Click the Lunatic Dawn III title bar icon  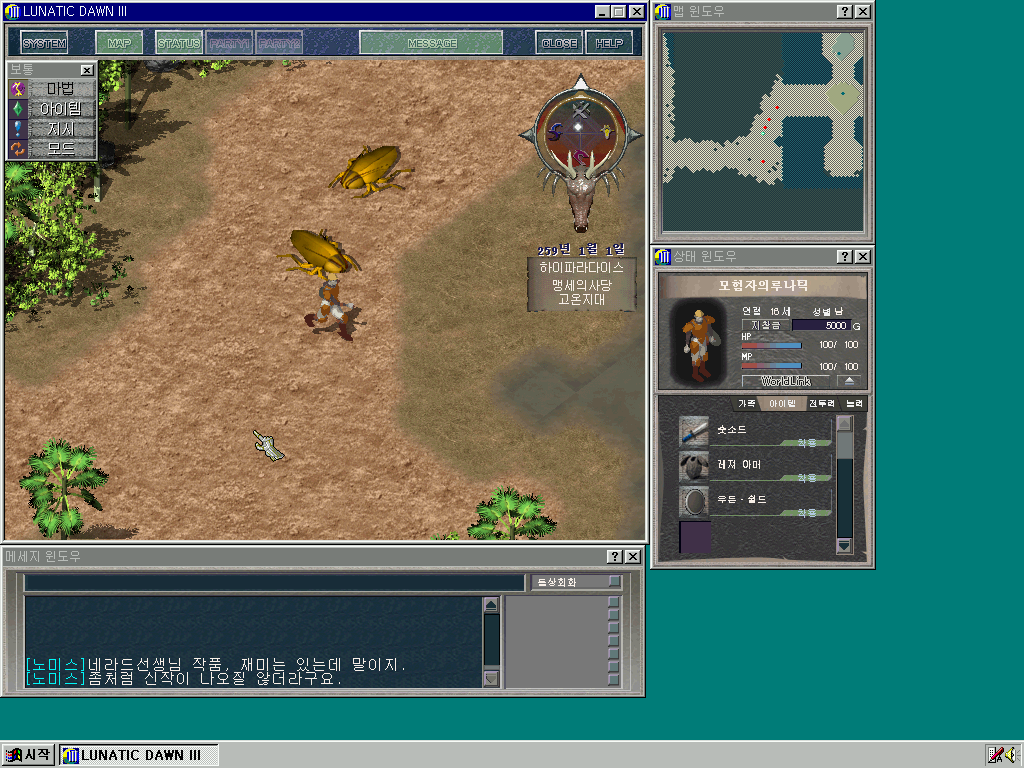(x=12, y=11)
